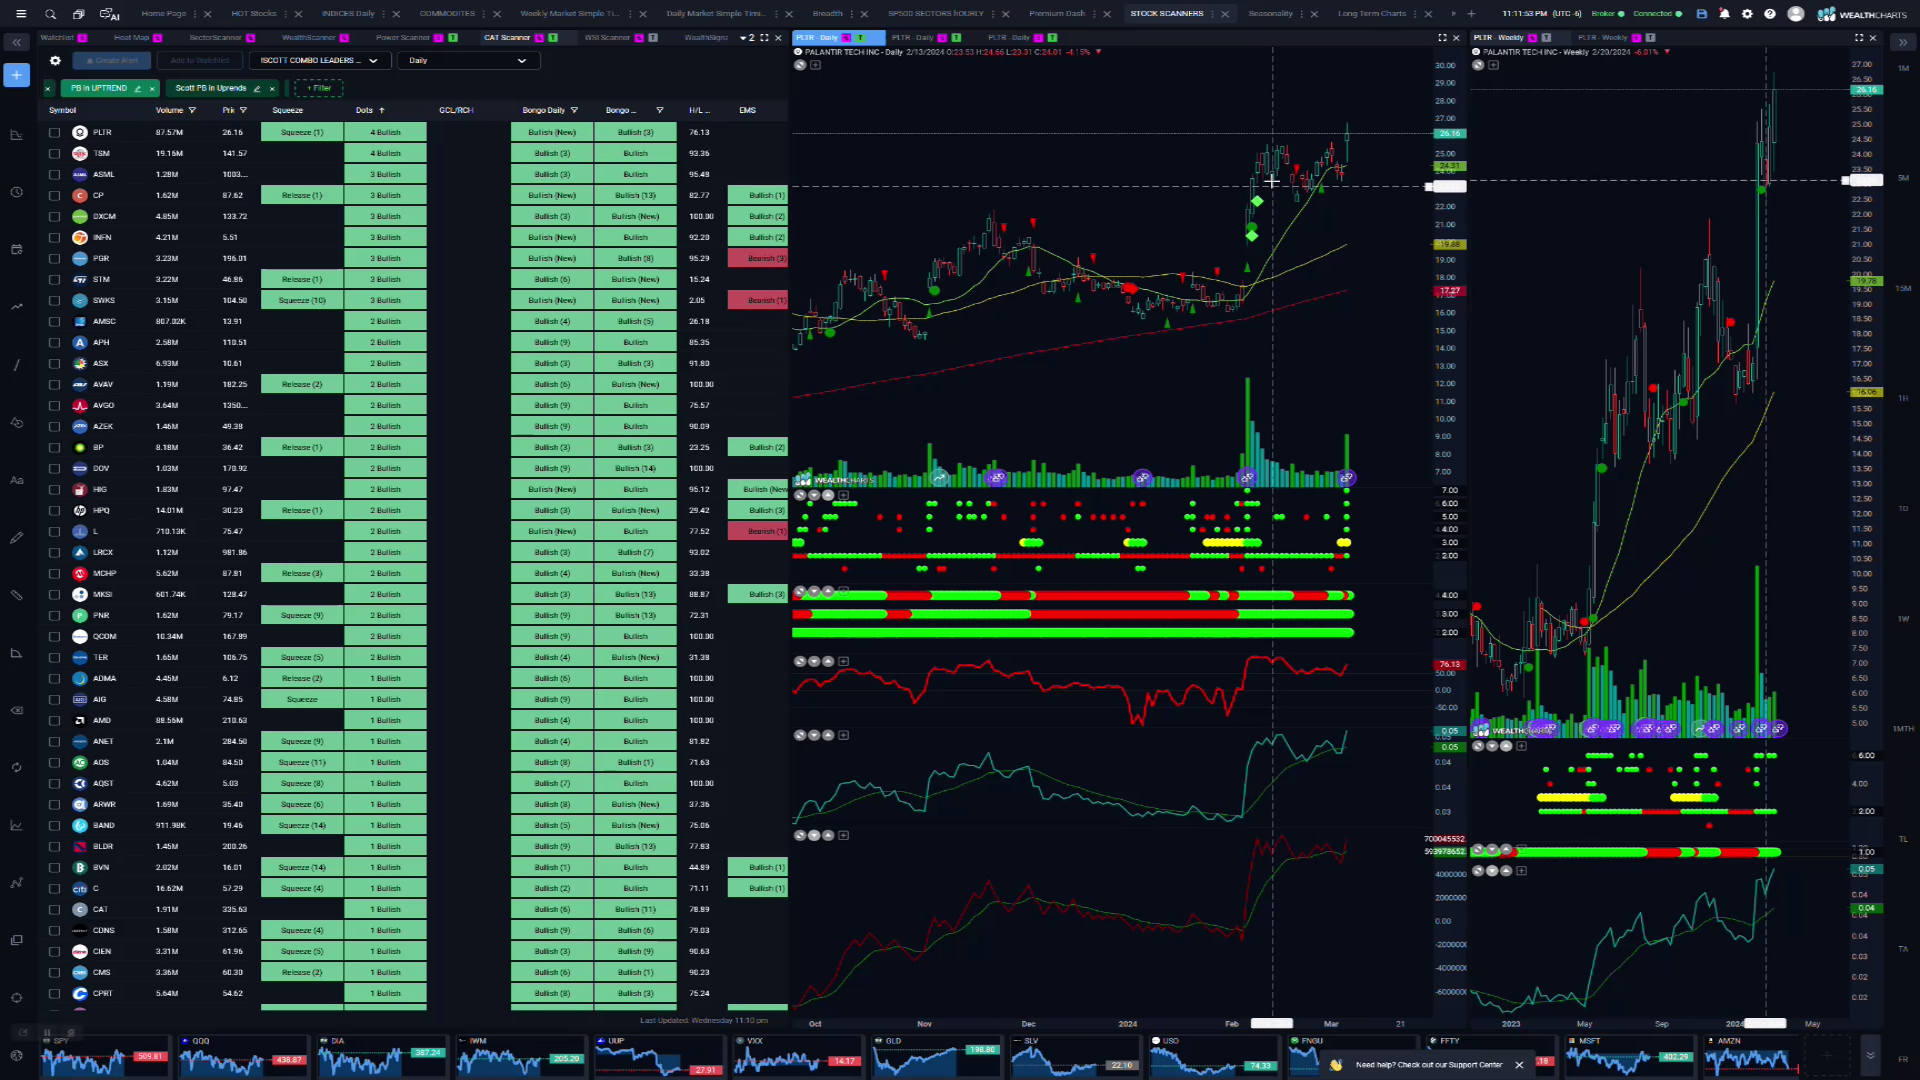
Task: Check the QCOM row checkbox
Action: point(54,636)
